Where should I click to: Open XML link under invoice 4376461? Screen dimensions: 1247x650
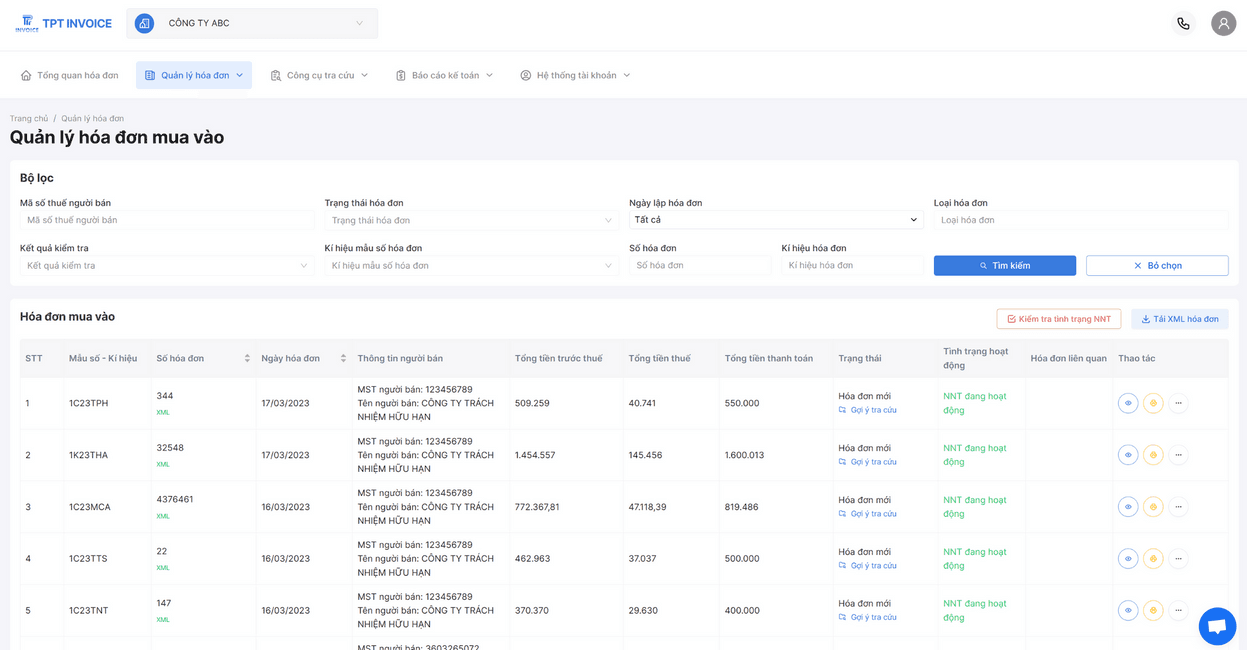[x=163, y=516]
